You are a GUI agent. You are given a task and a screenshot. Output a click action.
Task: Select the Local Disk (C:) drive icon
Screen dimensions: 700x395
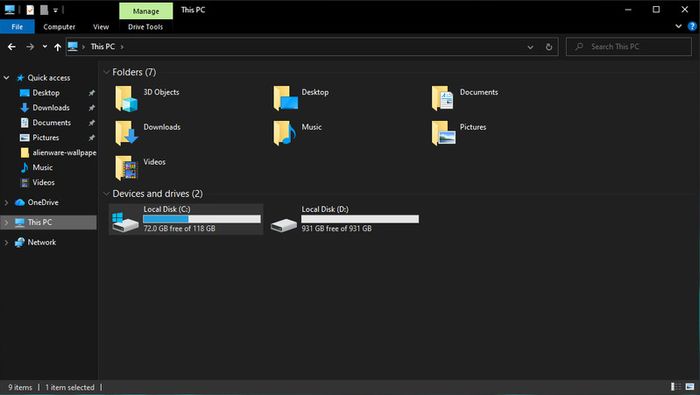pos(125,221)
